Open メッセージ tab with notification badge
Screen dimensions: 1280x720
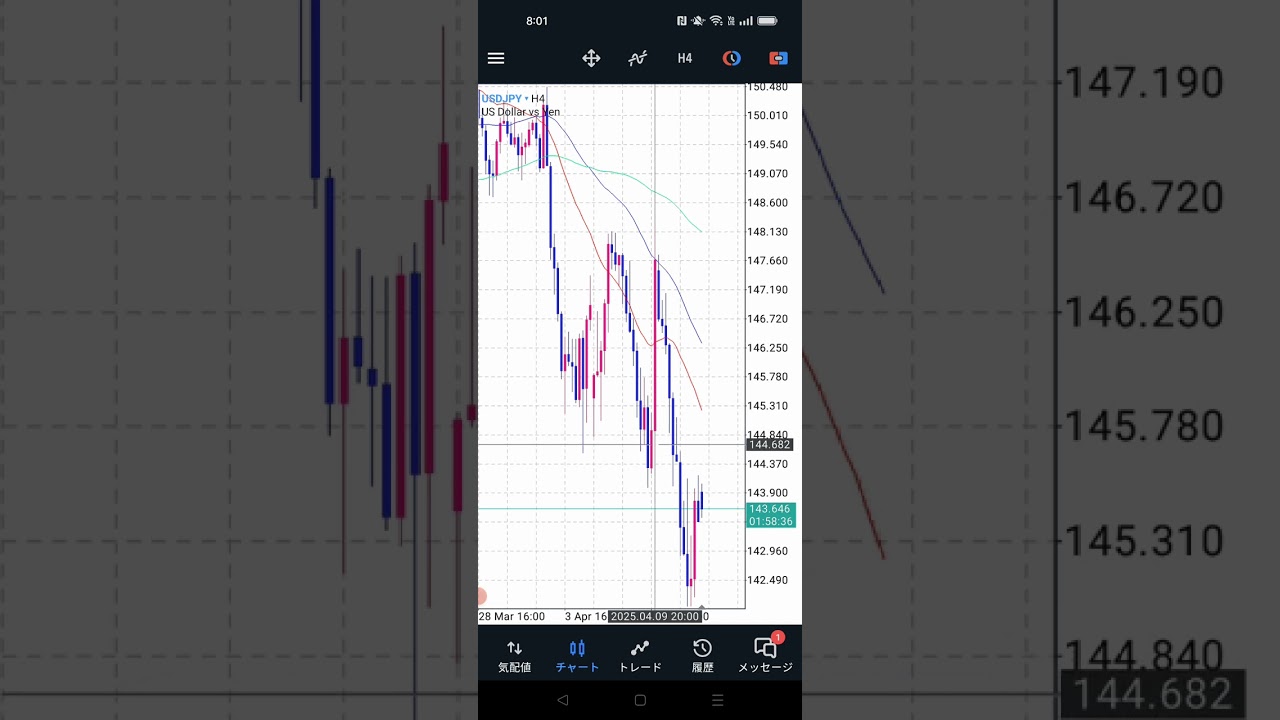pyautogui.click(x=765, y=656)
